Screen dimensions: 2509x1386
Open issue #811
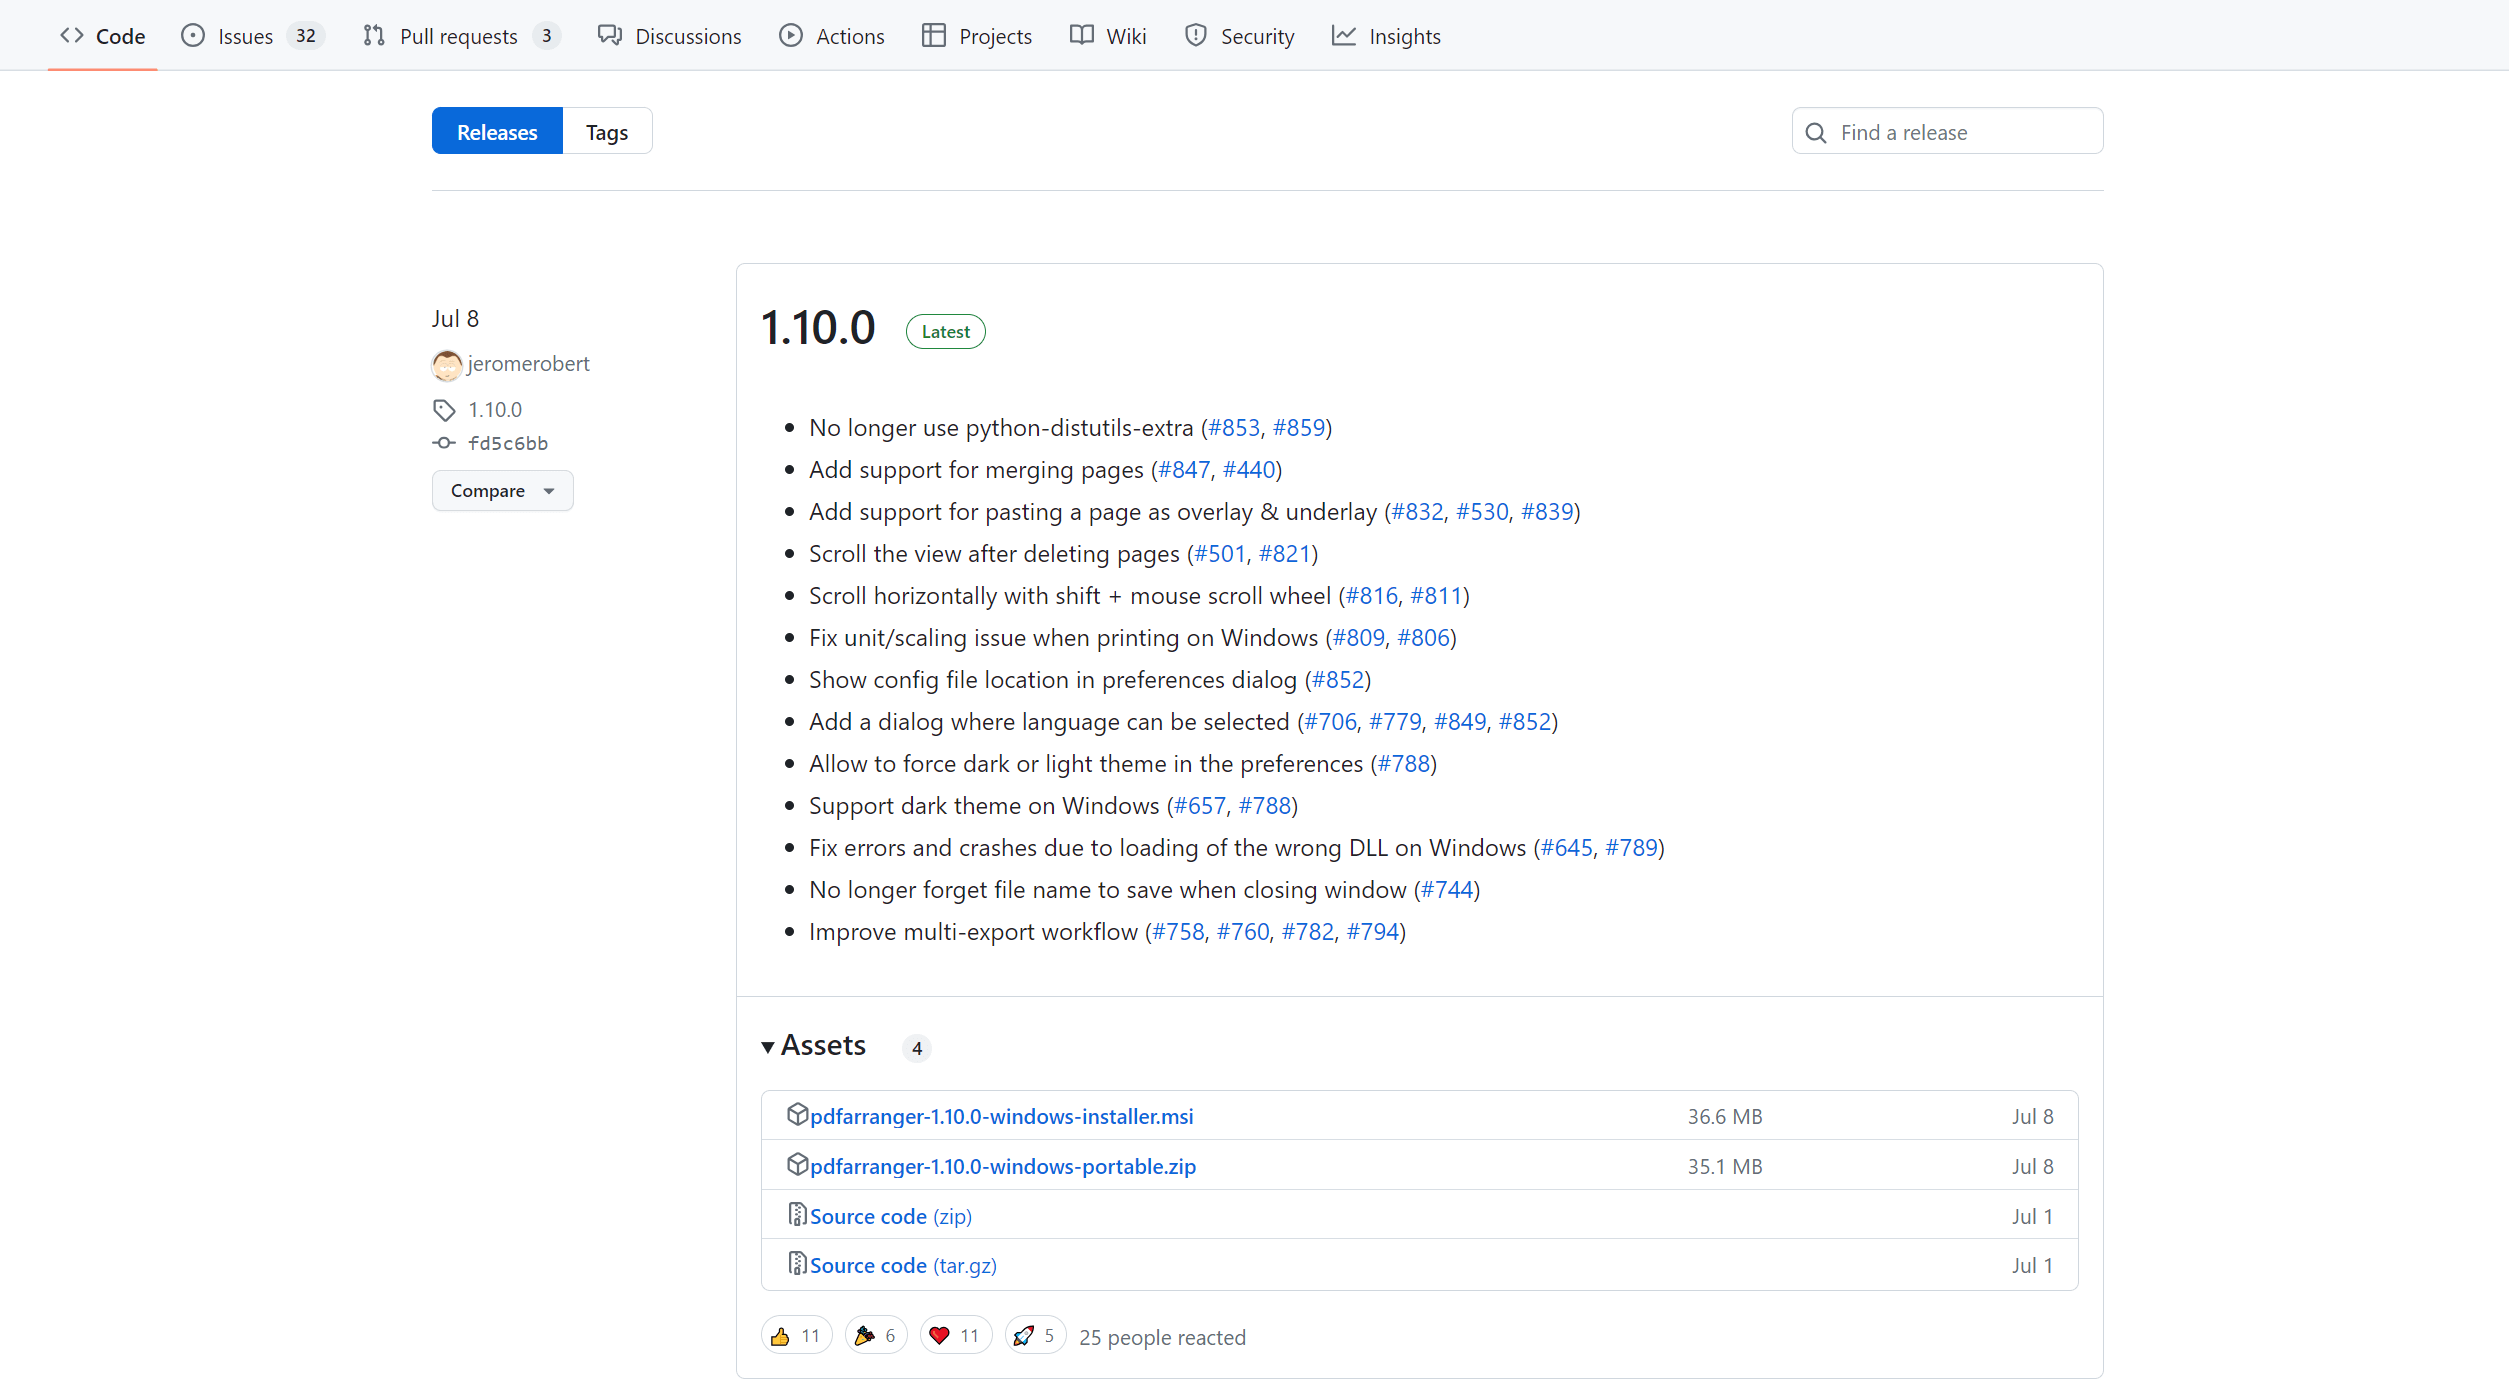point(1437,596)
